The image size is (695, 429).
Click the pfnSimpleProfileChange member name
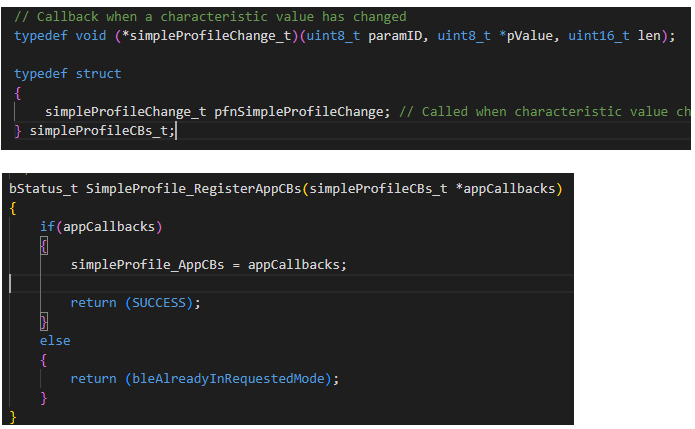[300, 111]
